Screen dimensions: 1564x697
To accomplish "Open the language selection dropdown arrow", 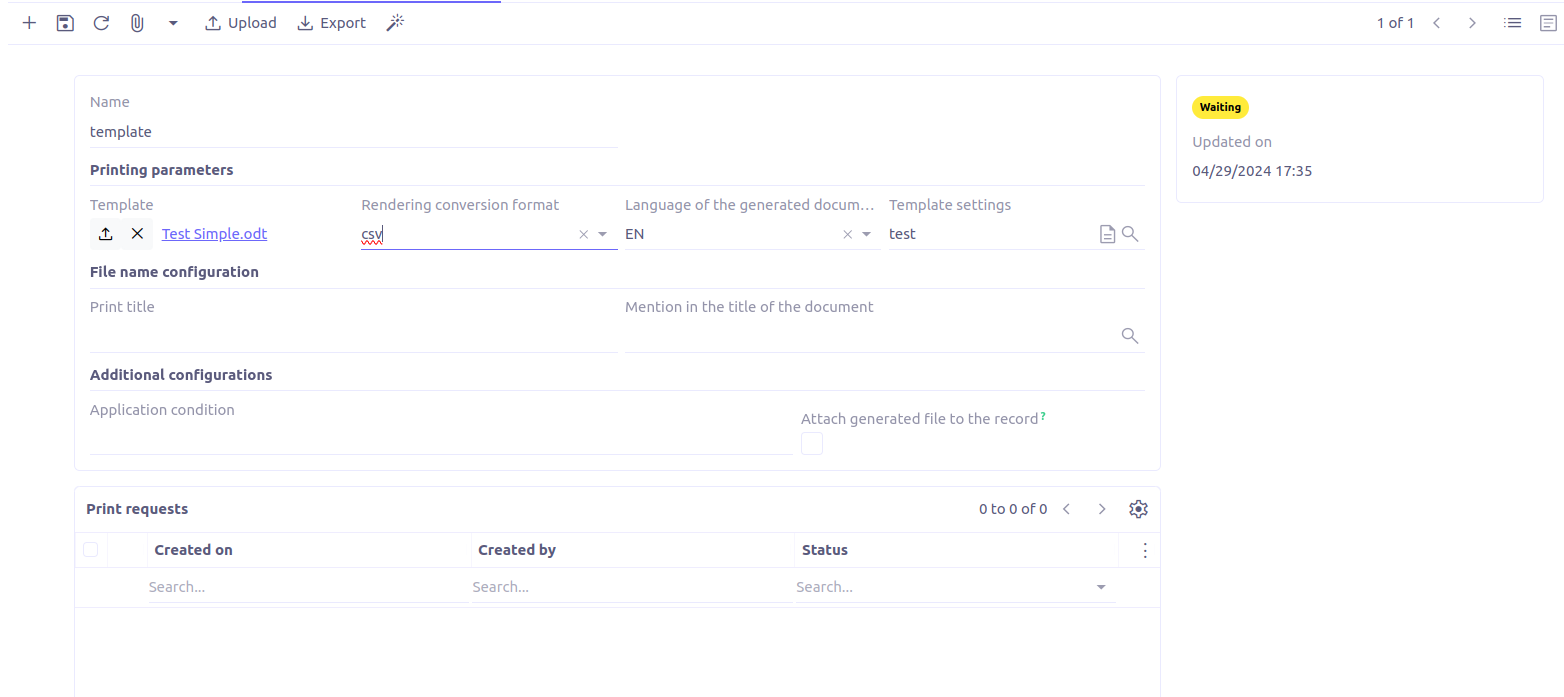I will tap(867, 234).
